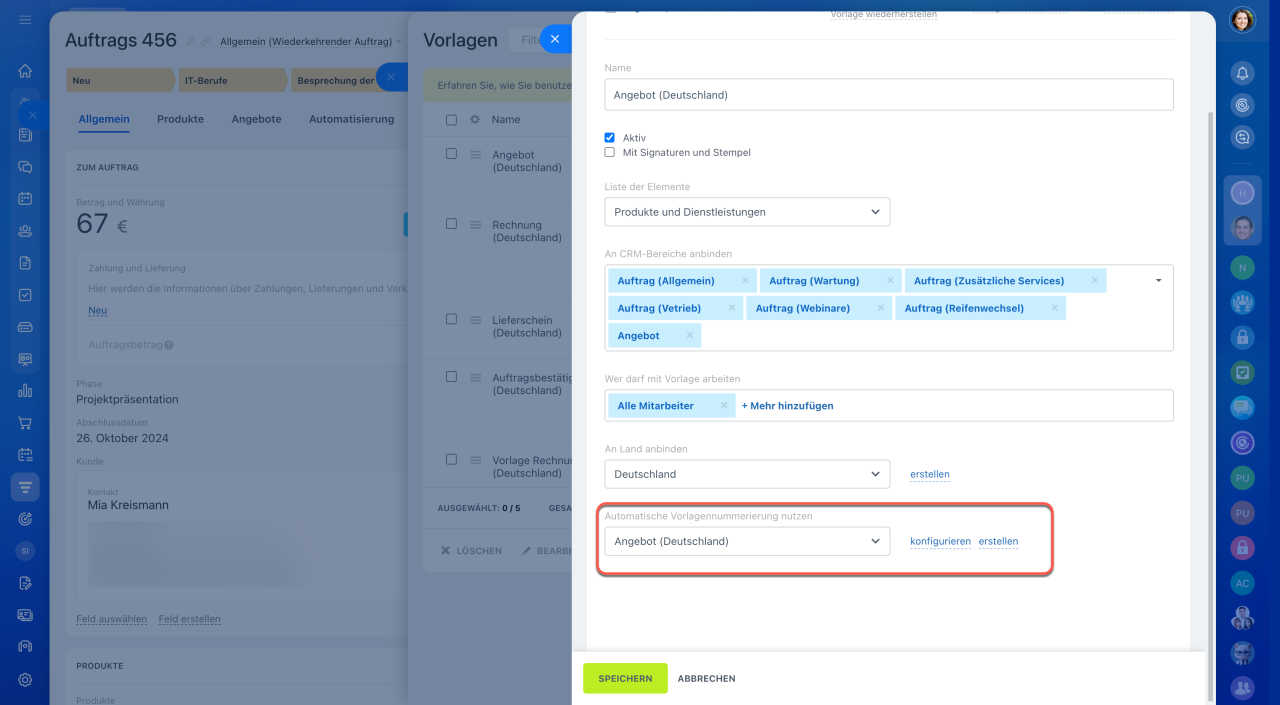The width and height of the screenshot is (1280, 705).
Task: Close the template editor with the blue X button
Action: (x=555, y=40)
